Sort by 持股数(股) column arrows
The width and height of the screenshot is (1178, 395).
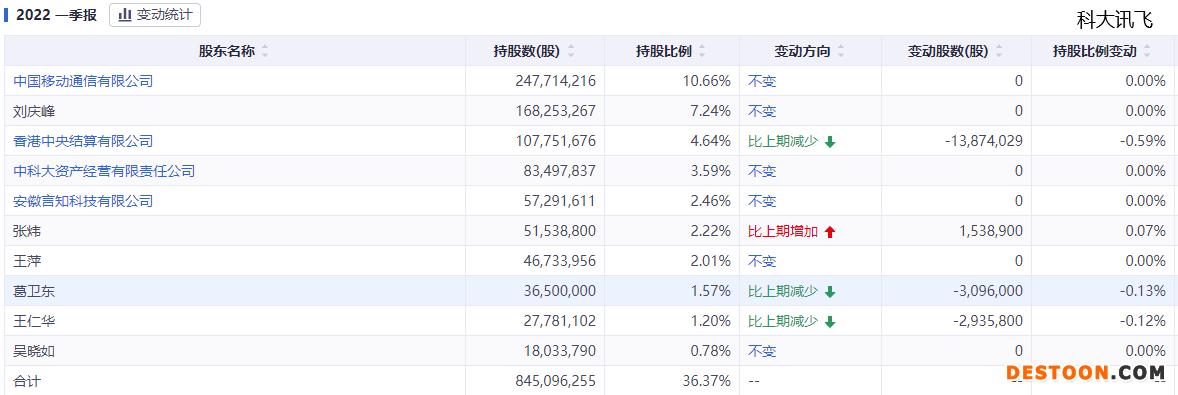(572, 52)
